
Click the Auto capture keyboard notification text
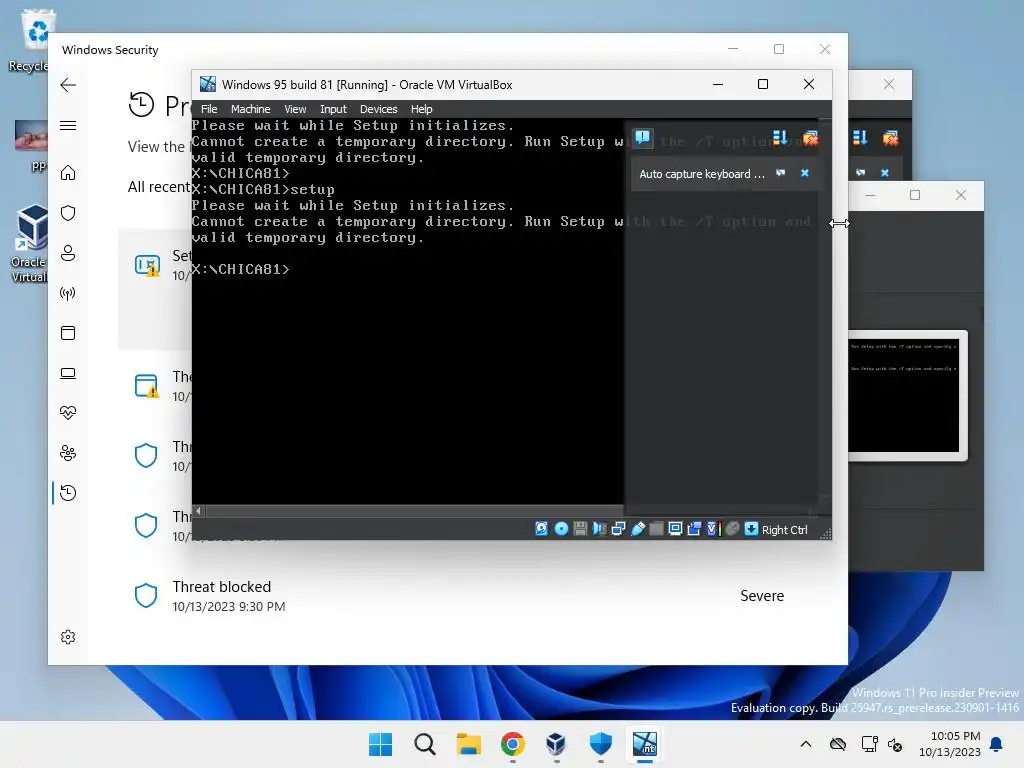[701, 174]
